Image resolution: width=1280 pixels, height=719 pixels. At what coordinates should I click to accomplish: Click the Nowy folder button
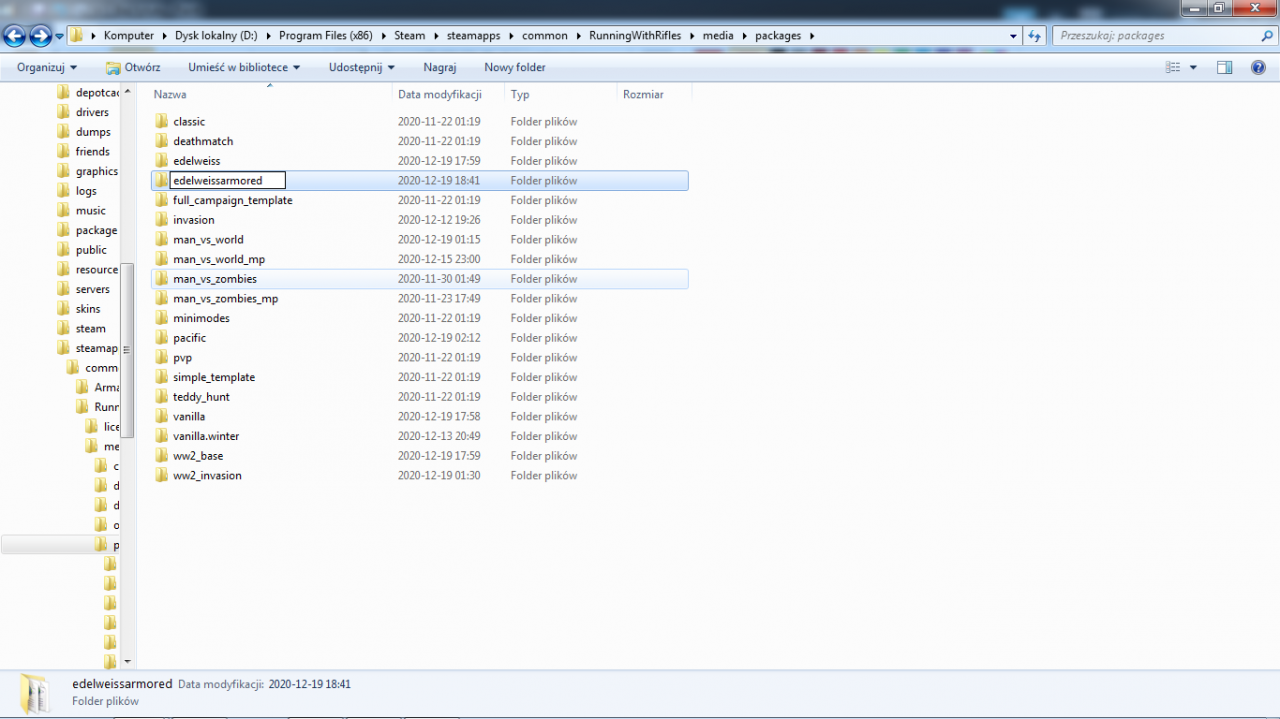pyautogui.click(x=514, y=67)
